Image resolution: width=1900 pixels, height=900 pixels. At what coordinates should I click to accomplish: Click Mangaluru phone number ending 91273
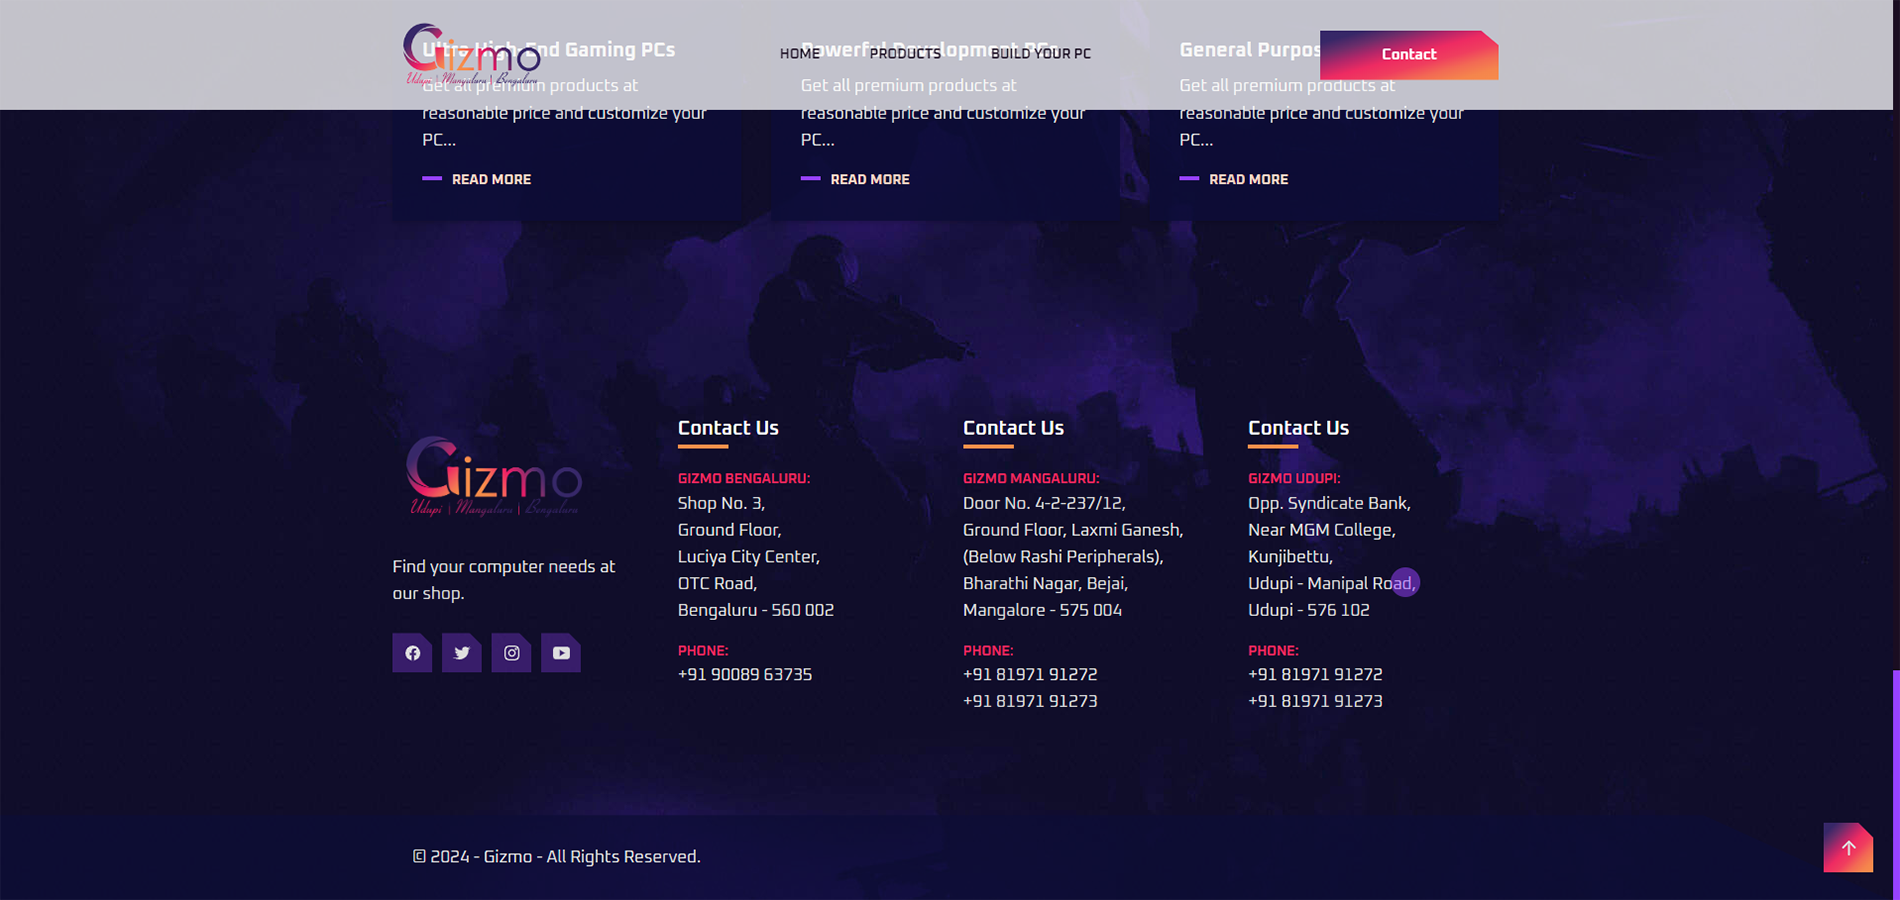[1030, 702]
